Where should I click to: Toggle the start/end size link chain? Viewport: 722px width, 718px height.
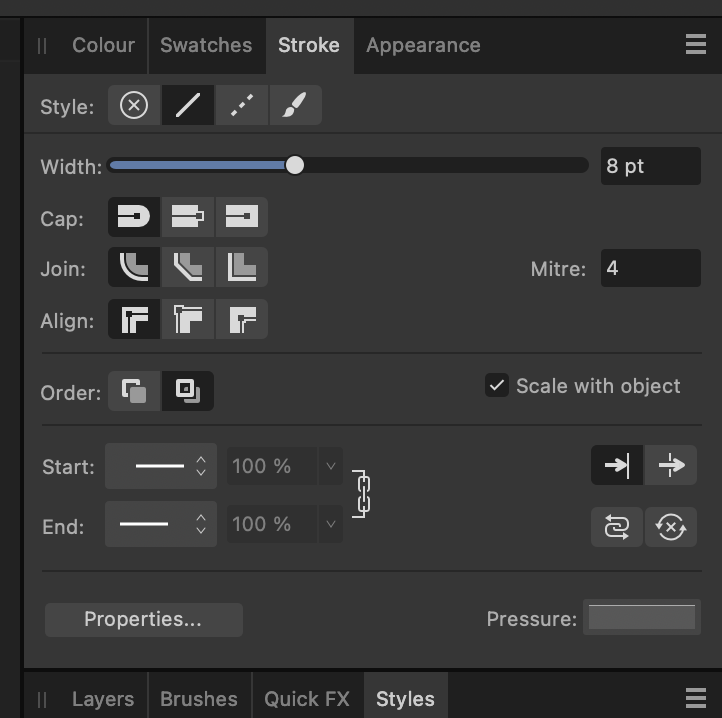pyautogui.click(x=362, y=494)
